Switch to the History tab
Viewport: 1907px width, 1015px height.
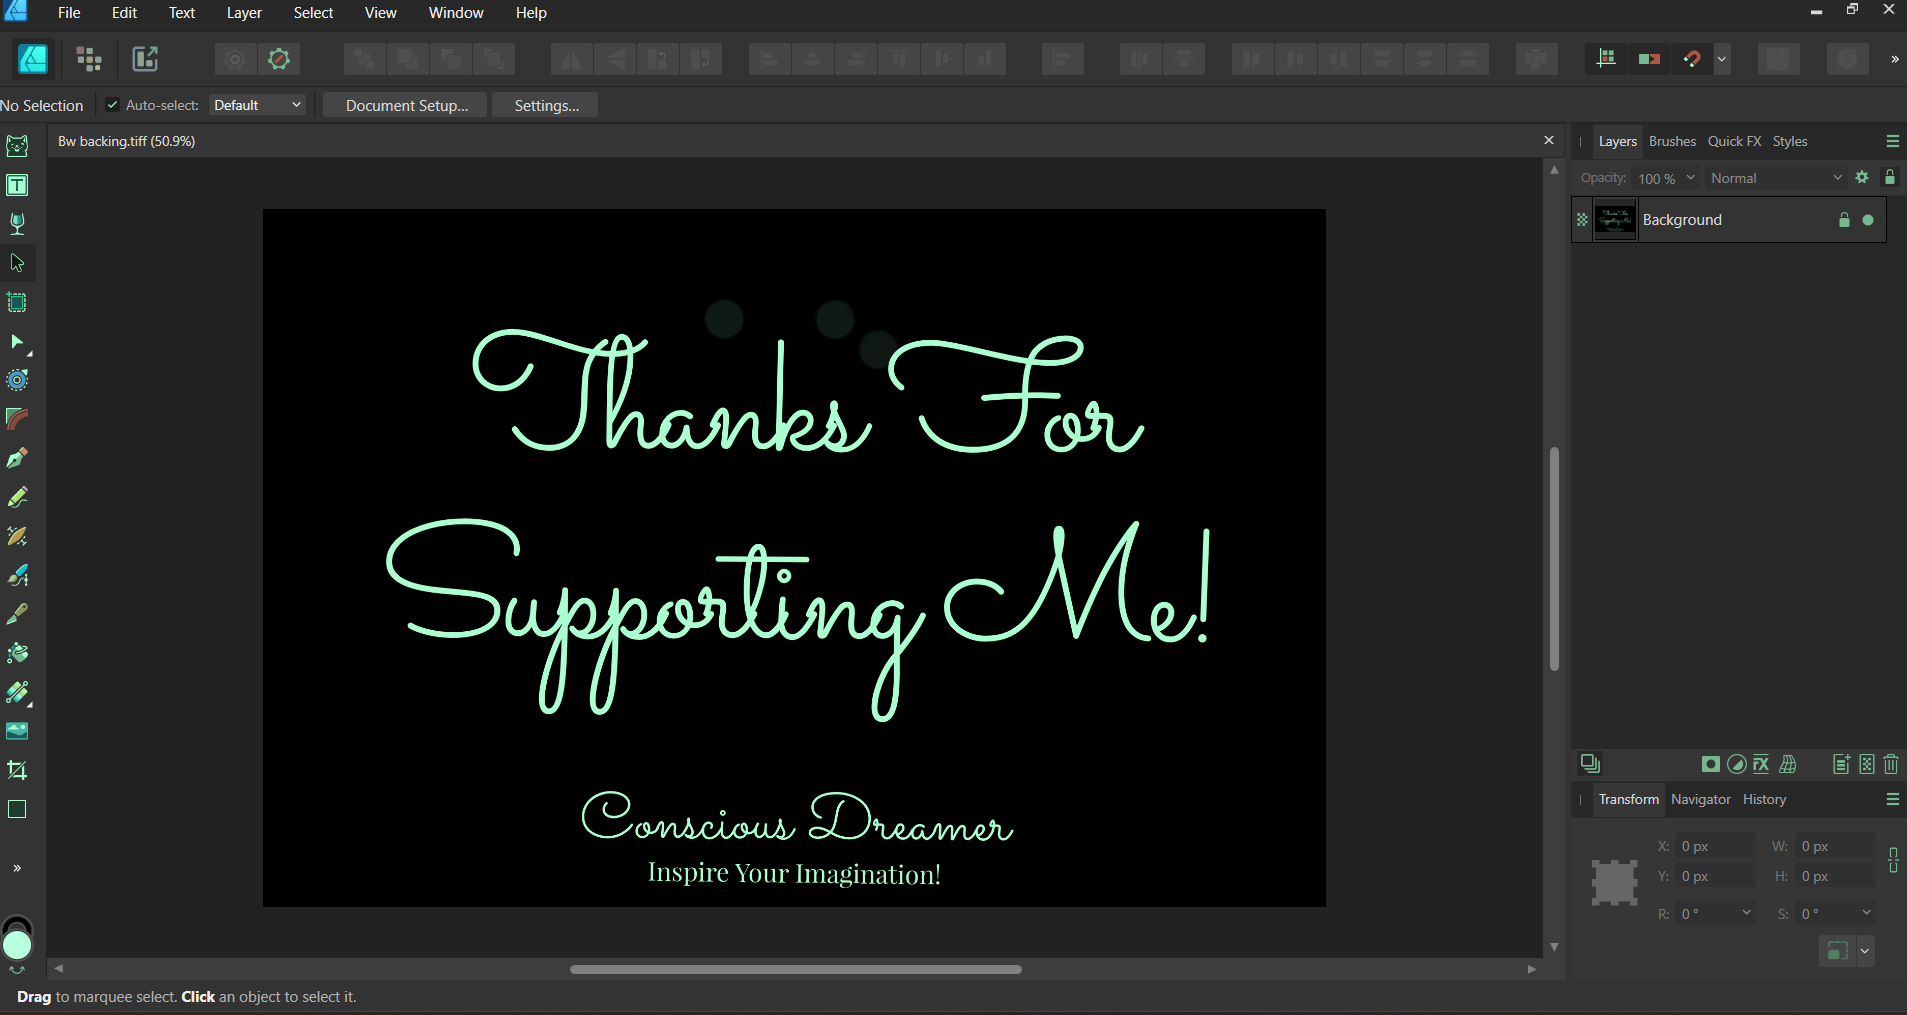click(x=1764, y=799)
